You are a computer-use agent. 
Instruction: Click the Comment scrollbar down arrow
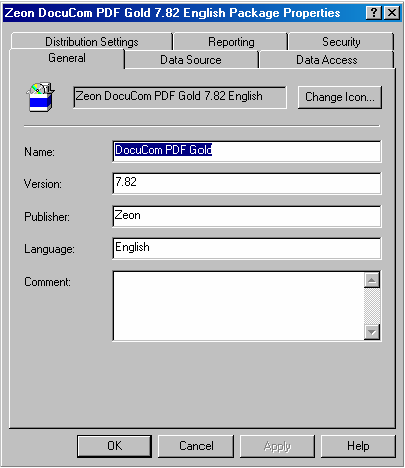pyautogui.click(x=372, y=332)
